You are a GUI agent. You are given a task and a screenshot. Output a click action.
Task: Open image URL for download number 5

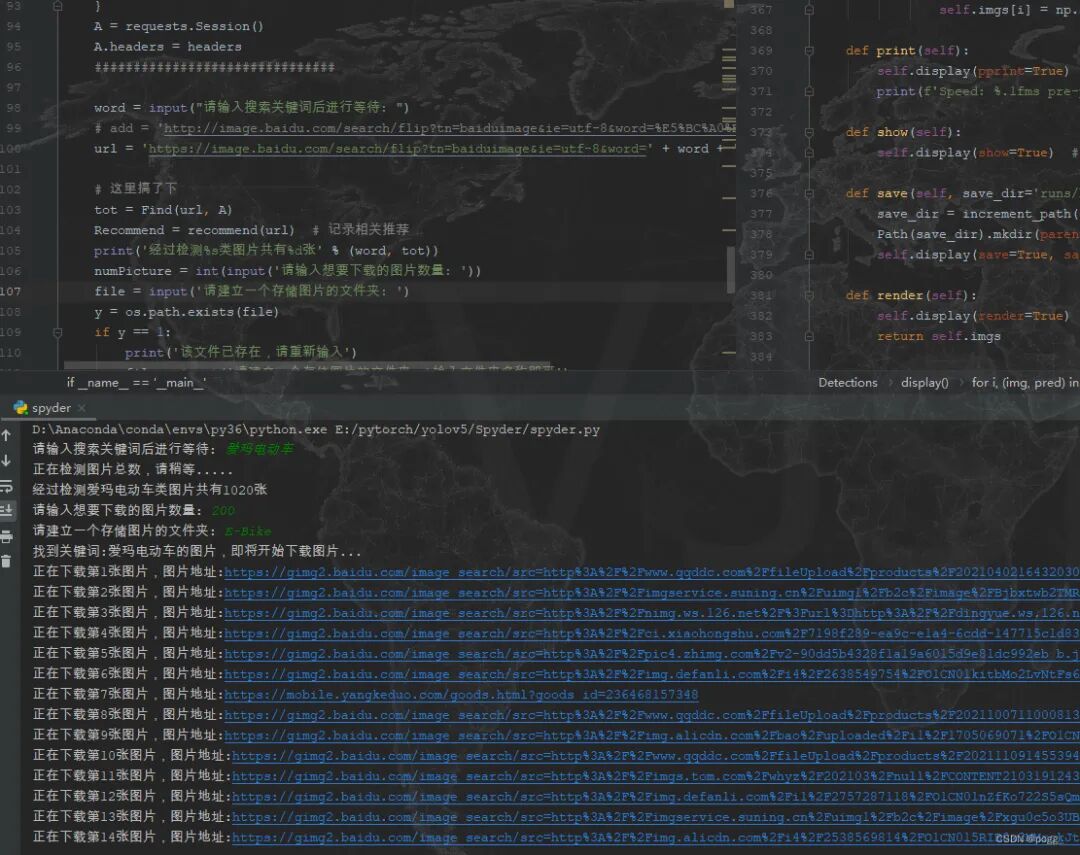pyautogui.click(x=652, y=653)
